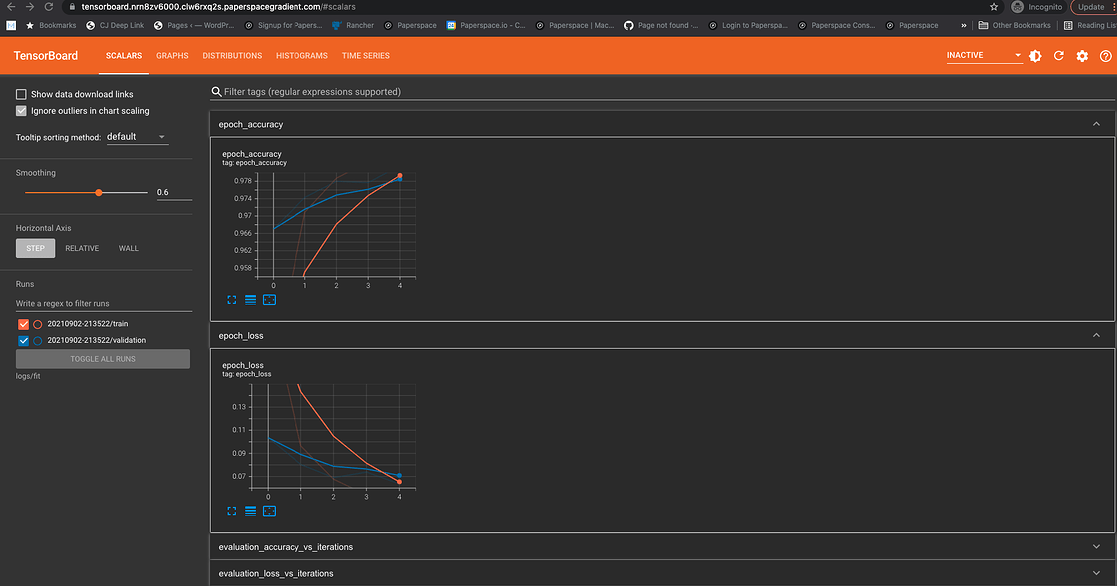This screenshot has width=1117, height=586.
Task: Click the logs/fit directory text
Action: pos(28,376)
